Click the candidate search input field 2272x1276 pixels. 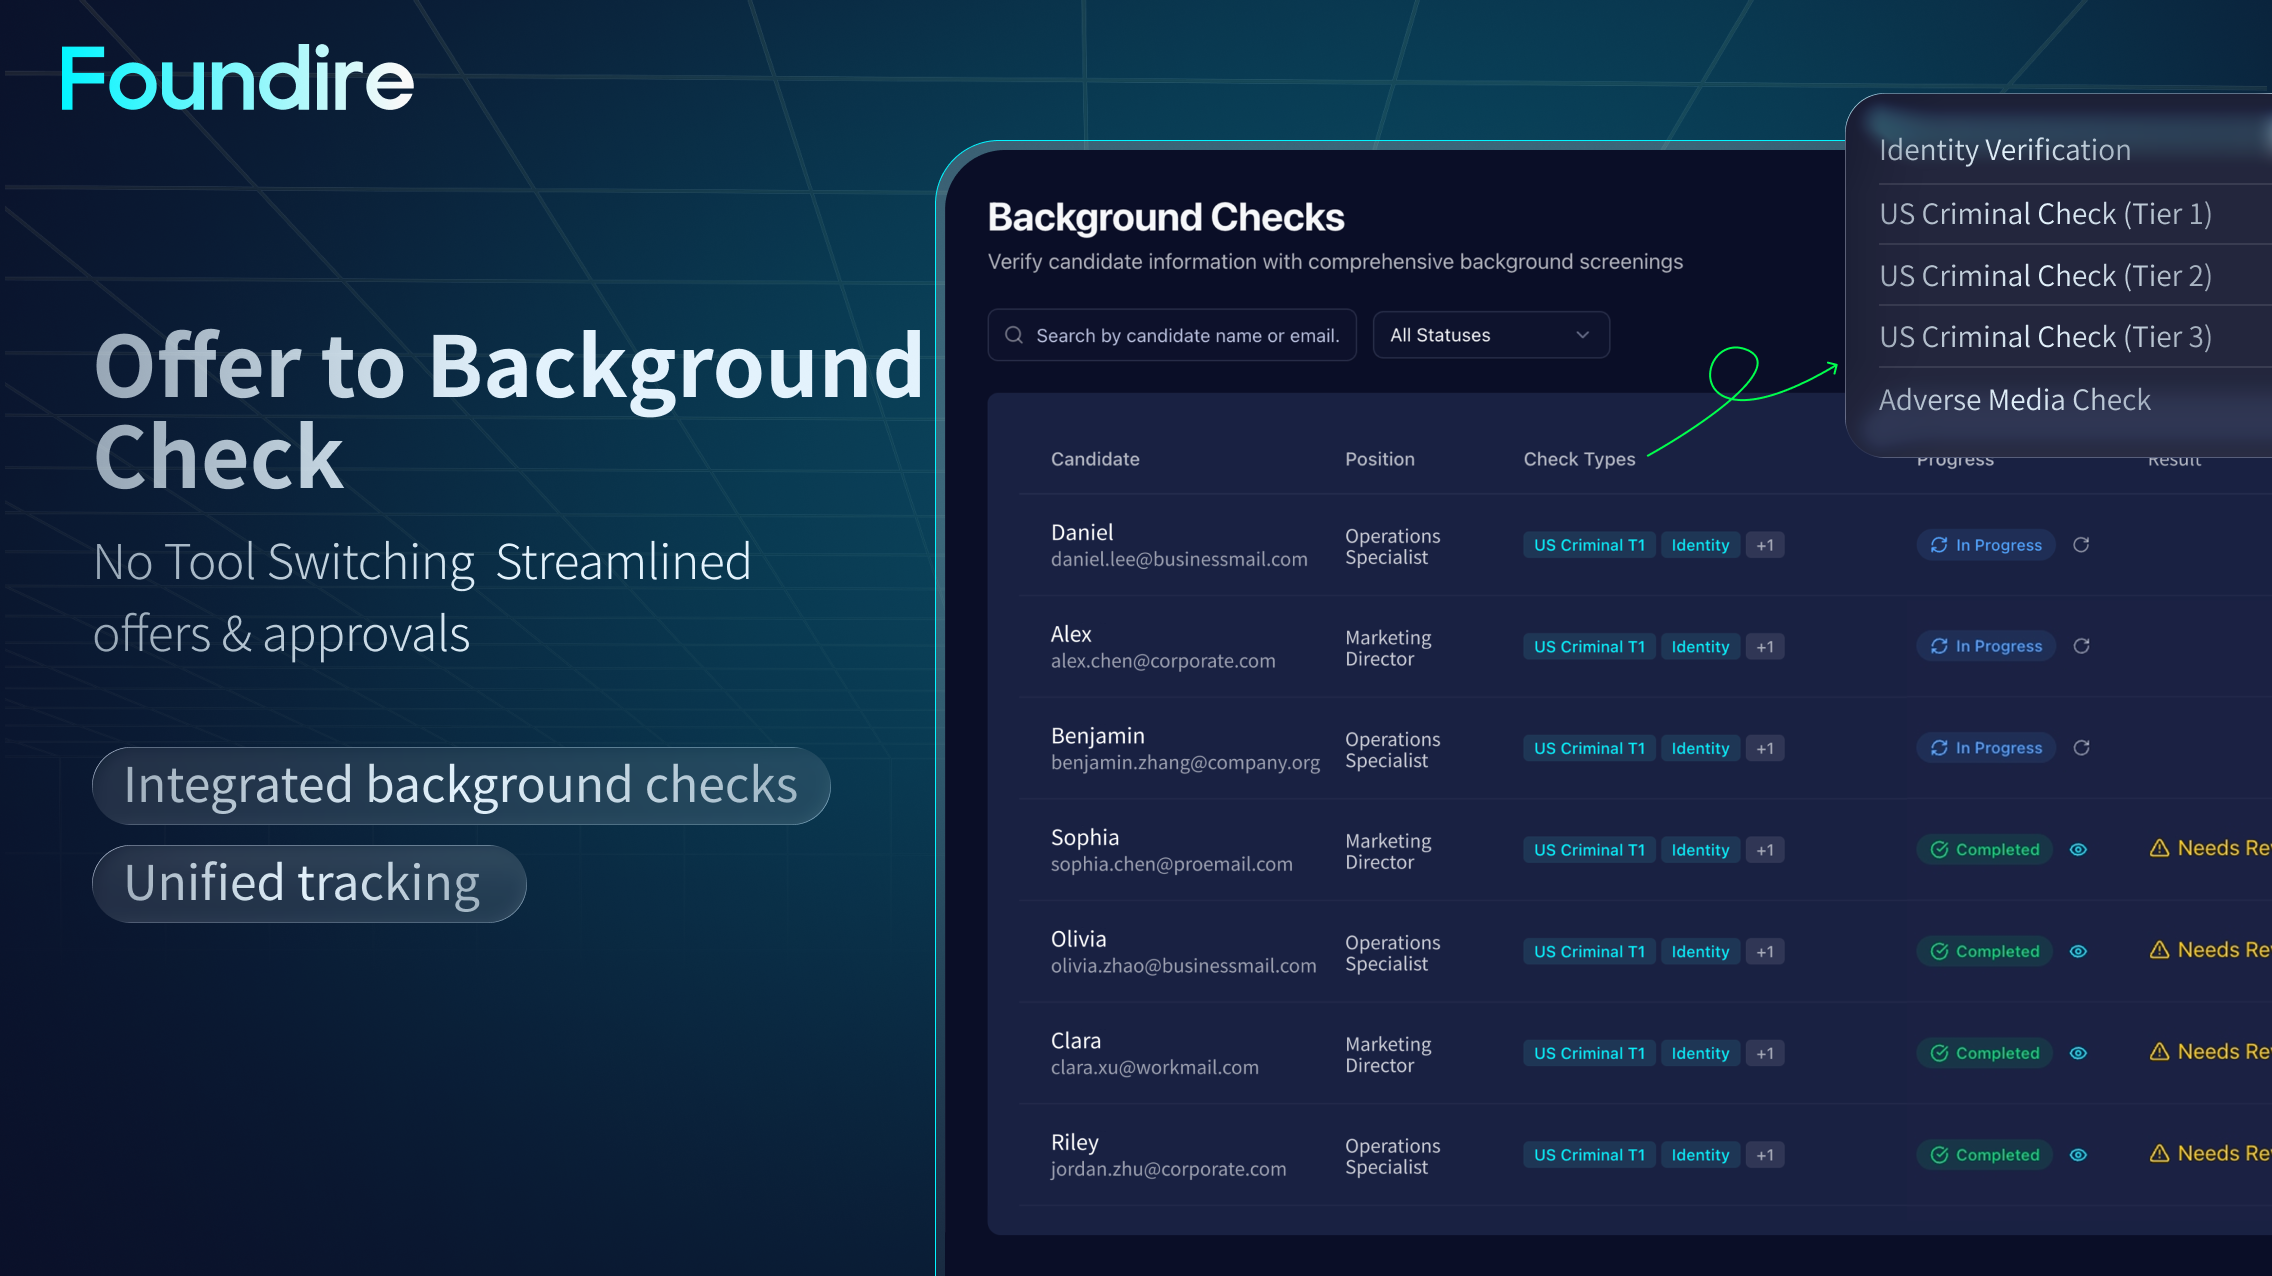pyautogui.click(x=1170, y=335)
